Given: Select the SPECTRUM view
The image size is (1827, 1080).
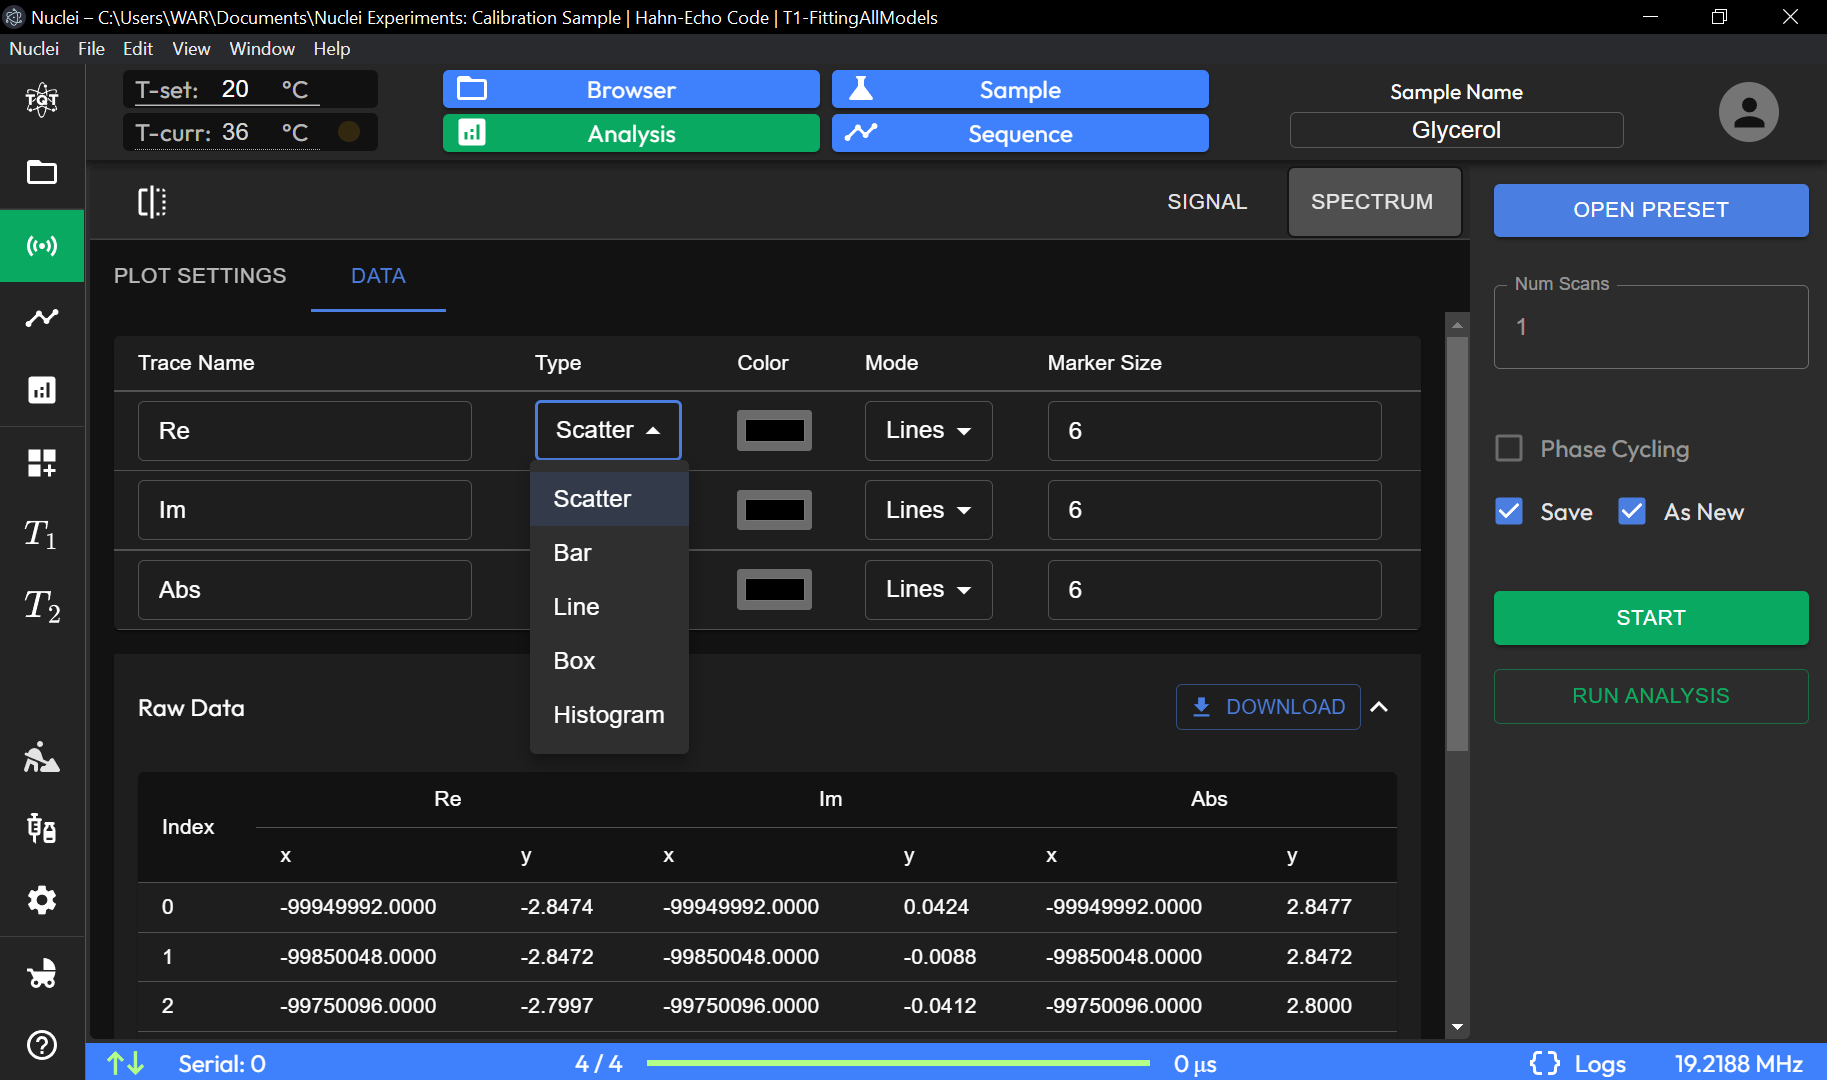Looking at the screenshot, I should point(1374,202).
